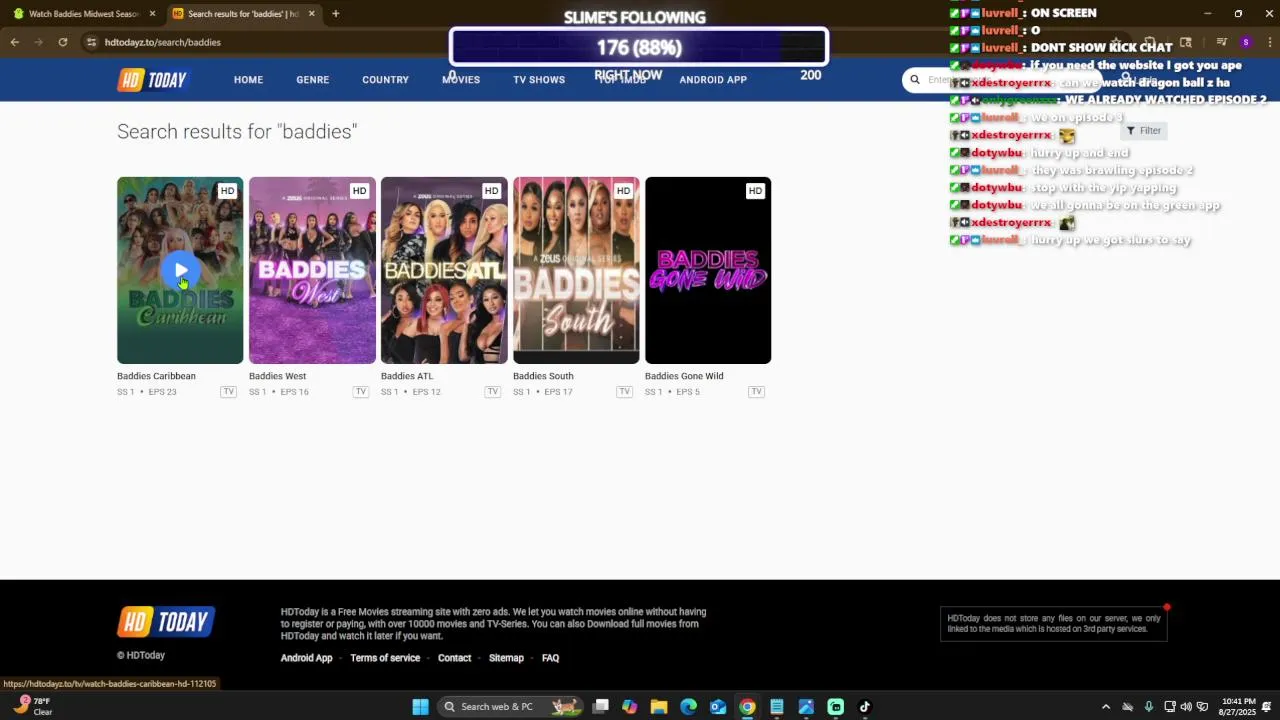Open the weather widget showing 78°F

(34, 706)
